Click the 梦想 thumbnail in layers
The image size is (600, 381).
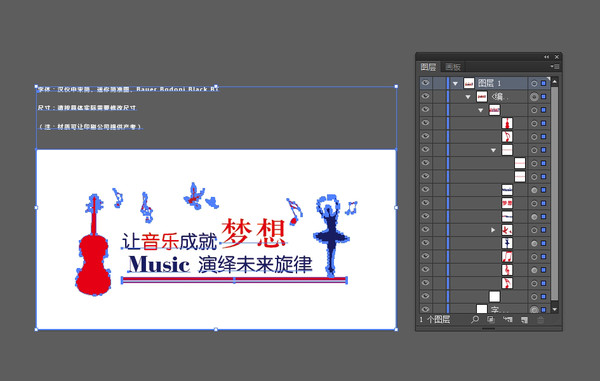(507, 203)
